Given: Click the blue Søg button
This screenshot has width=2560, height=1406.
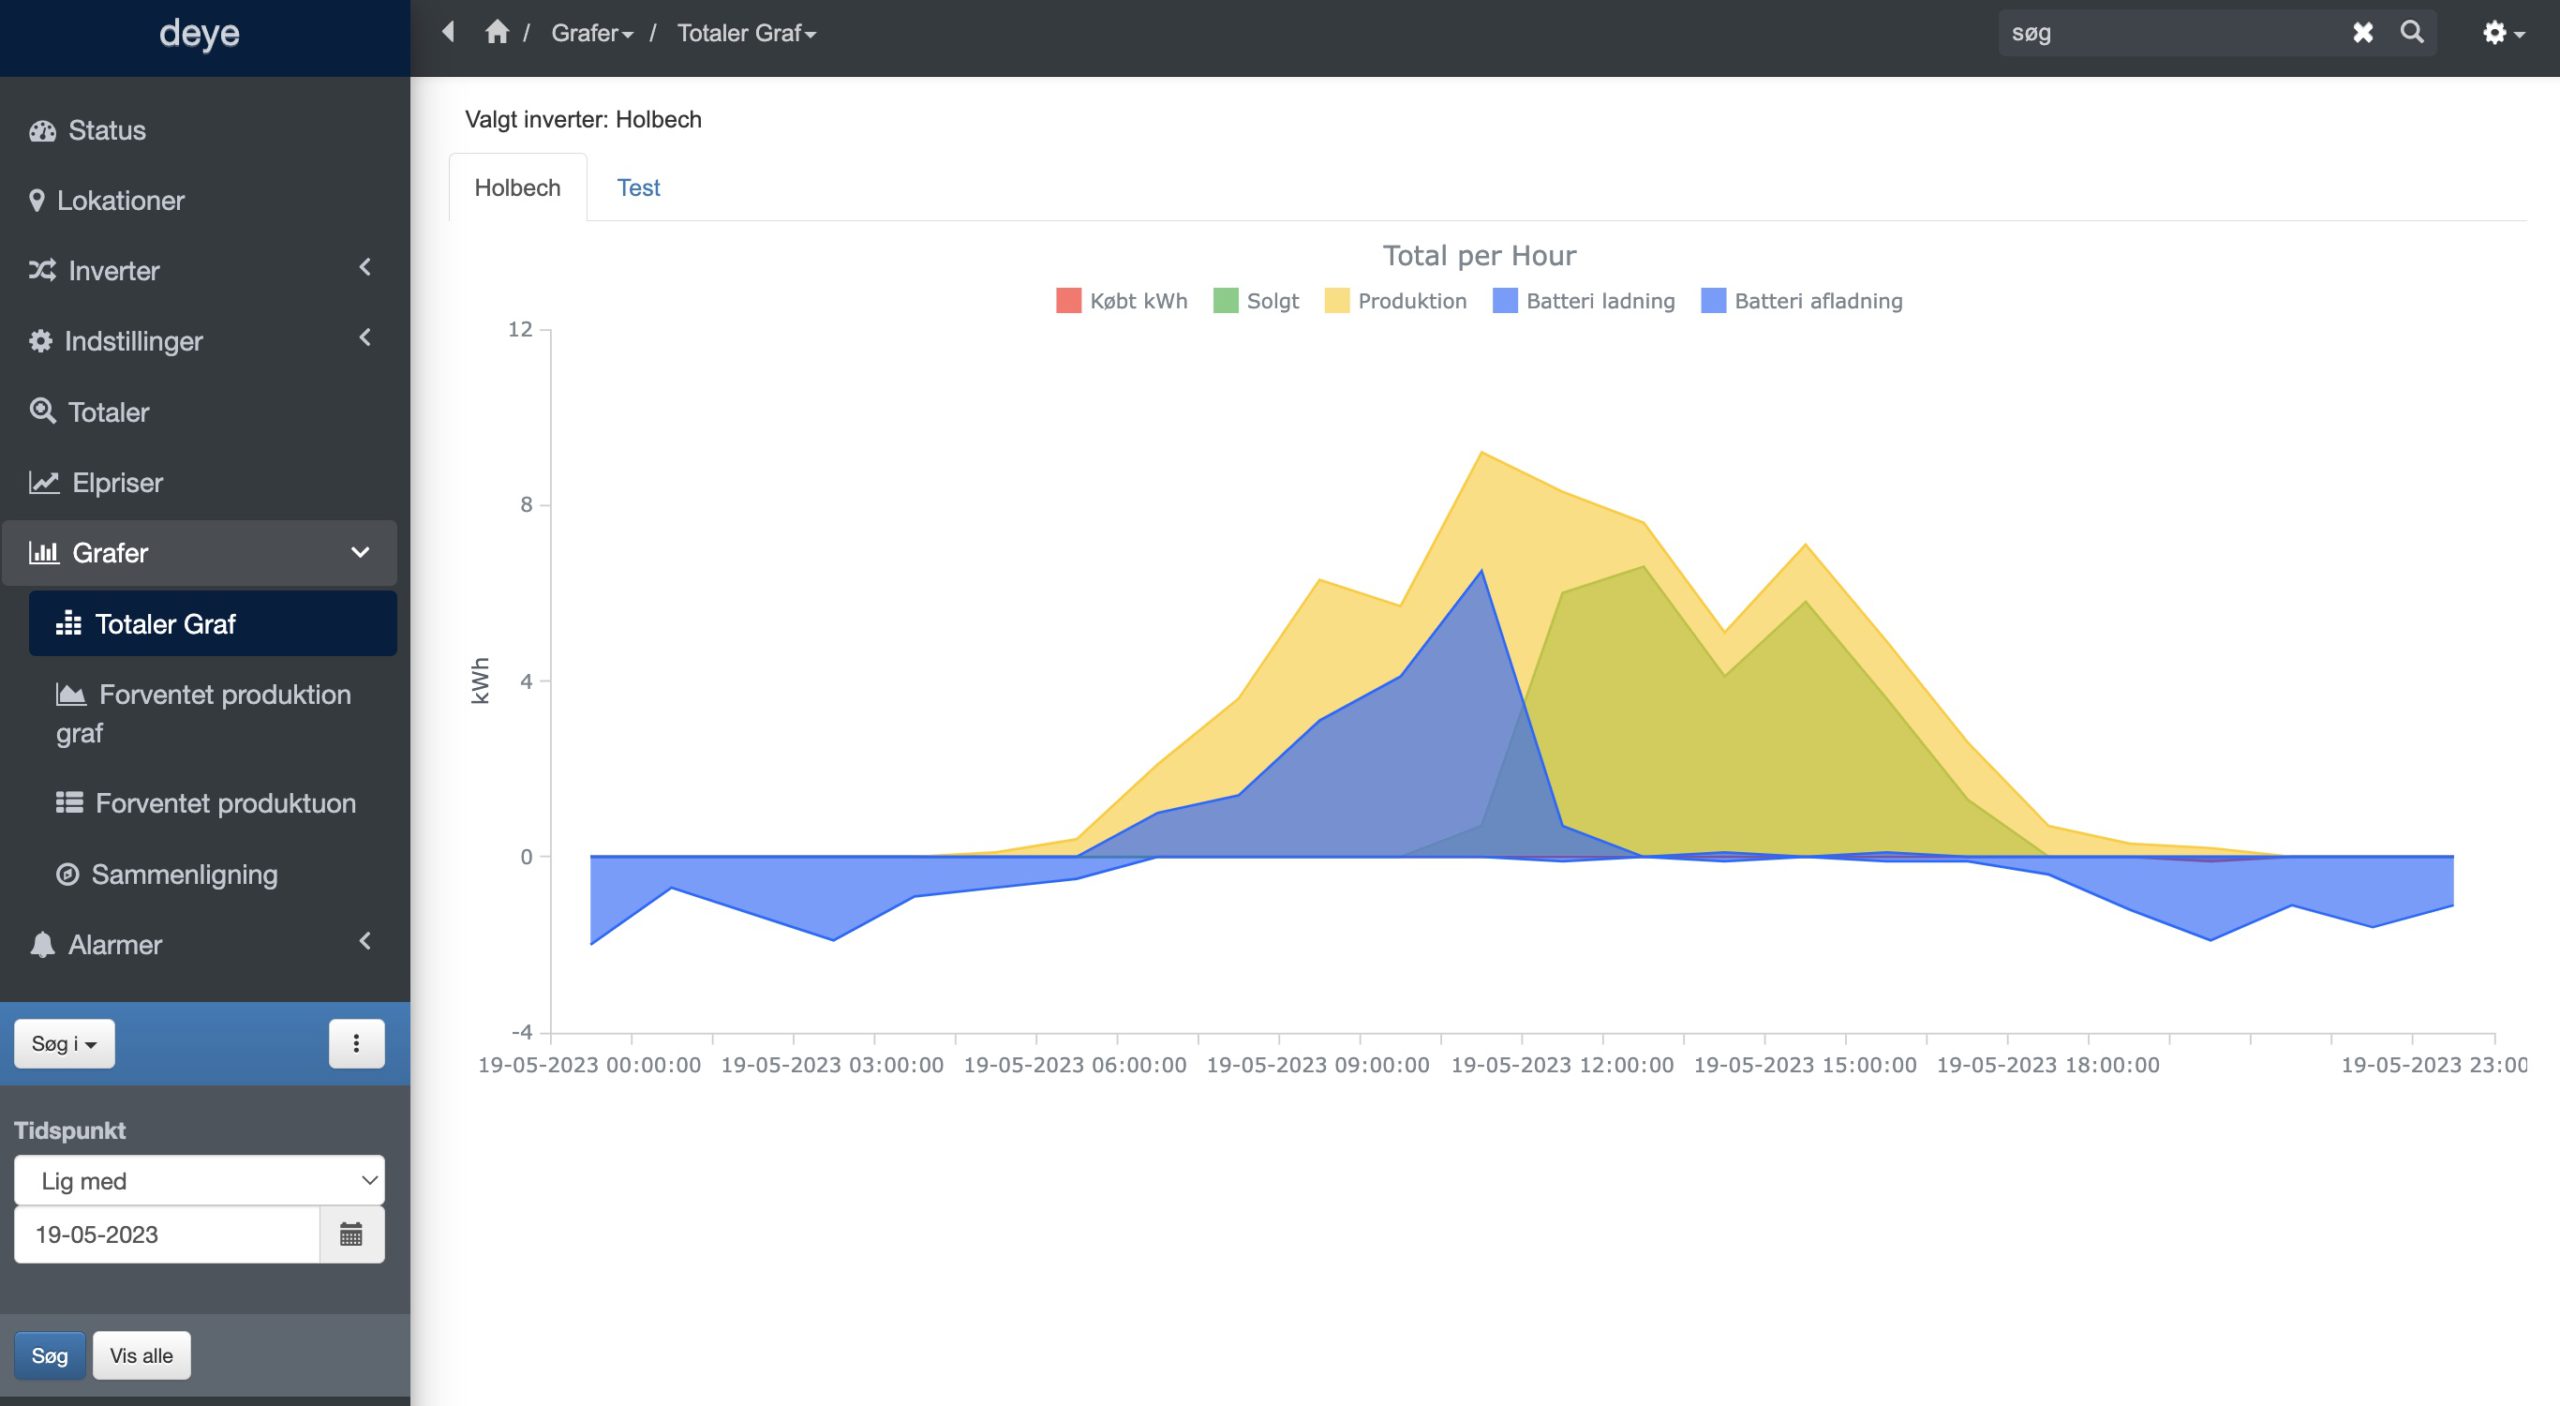Looking at the screenshot, I should click(x=49, y=1355).
